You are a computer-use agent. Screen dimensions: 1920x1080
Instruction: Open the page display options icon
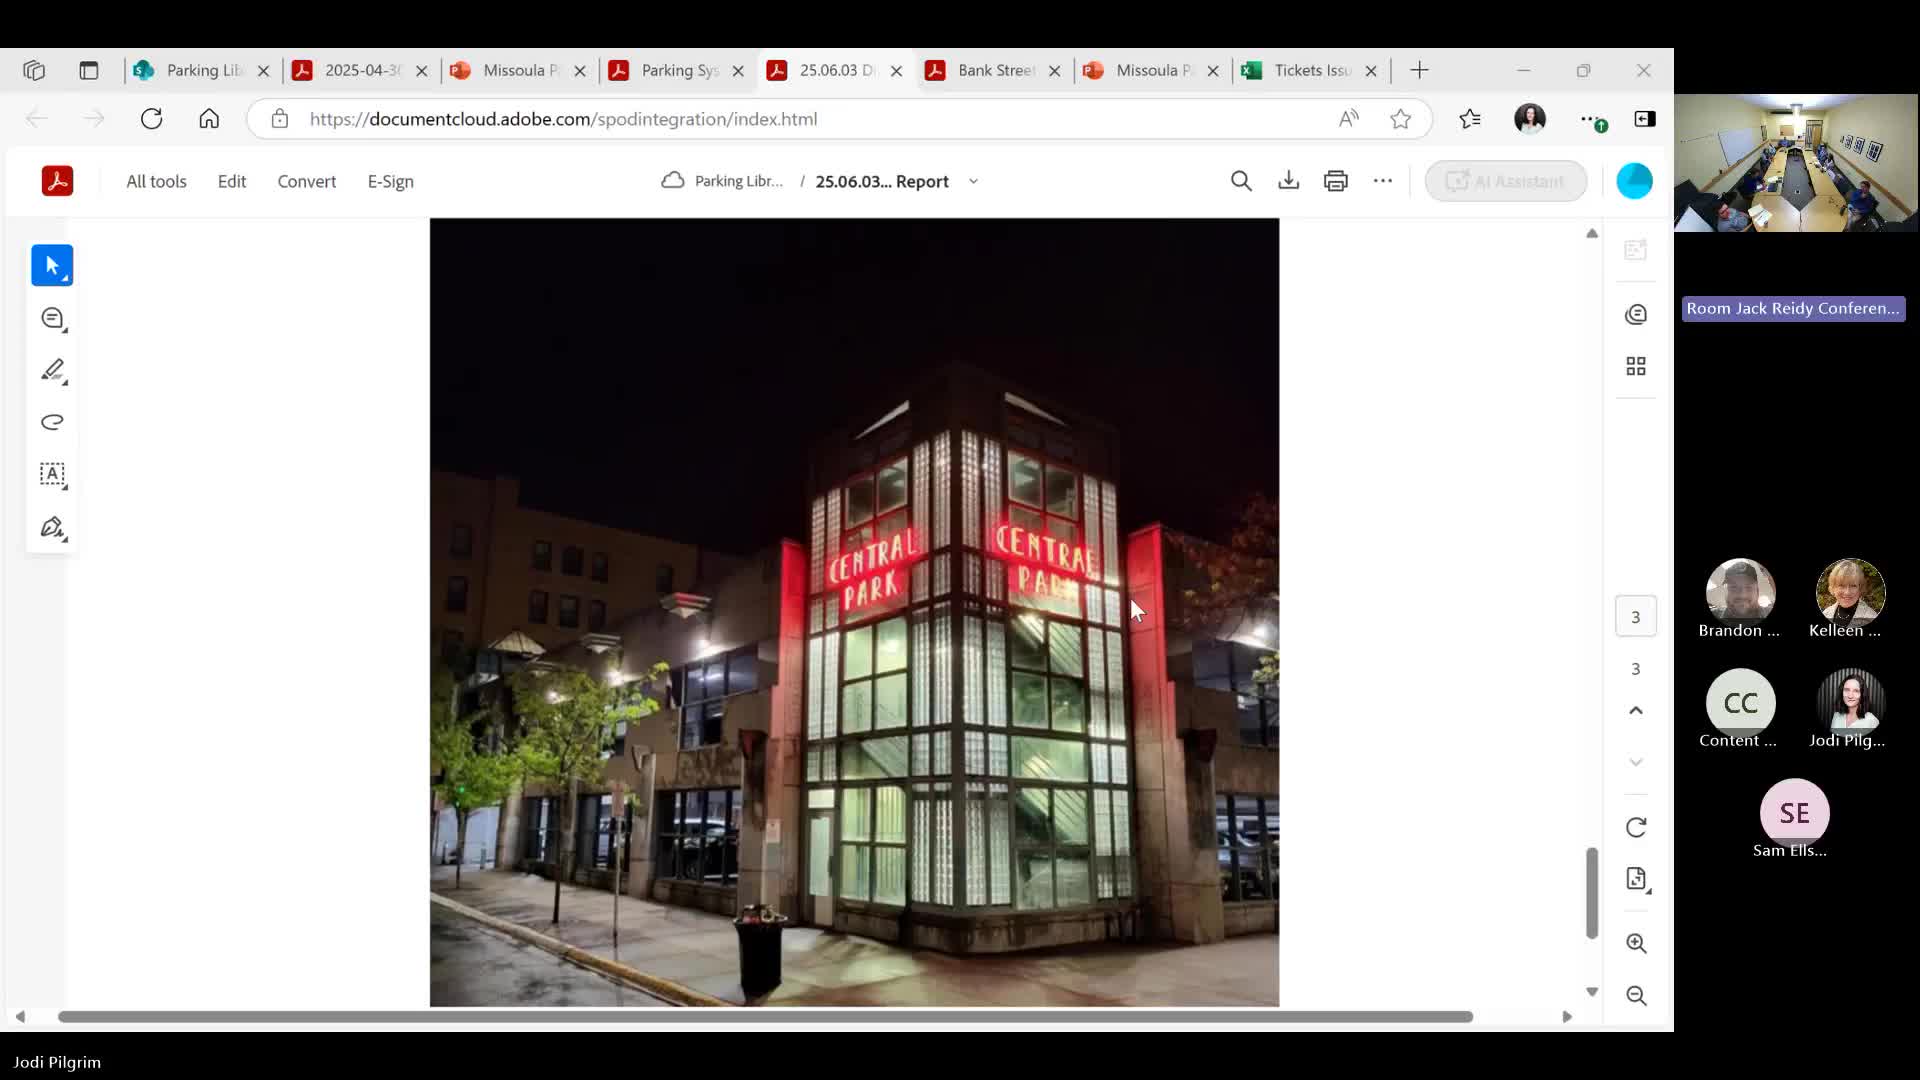[1636, 879]
